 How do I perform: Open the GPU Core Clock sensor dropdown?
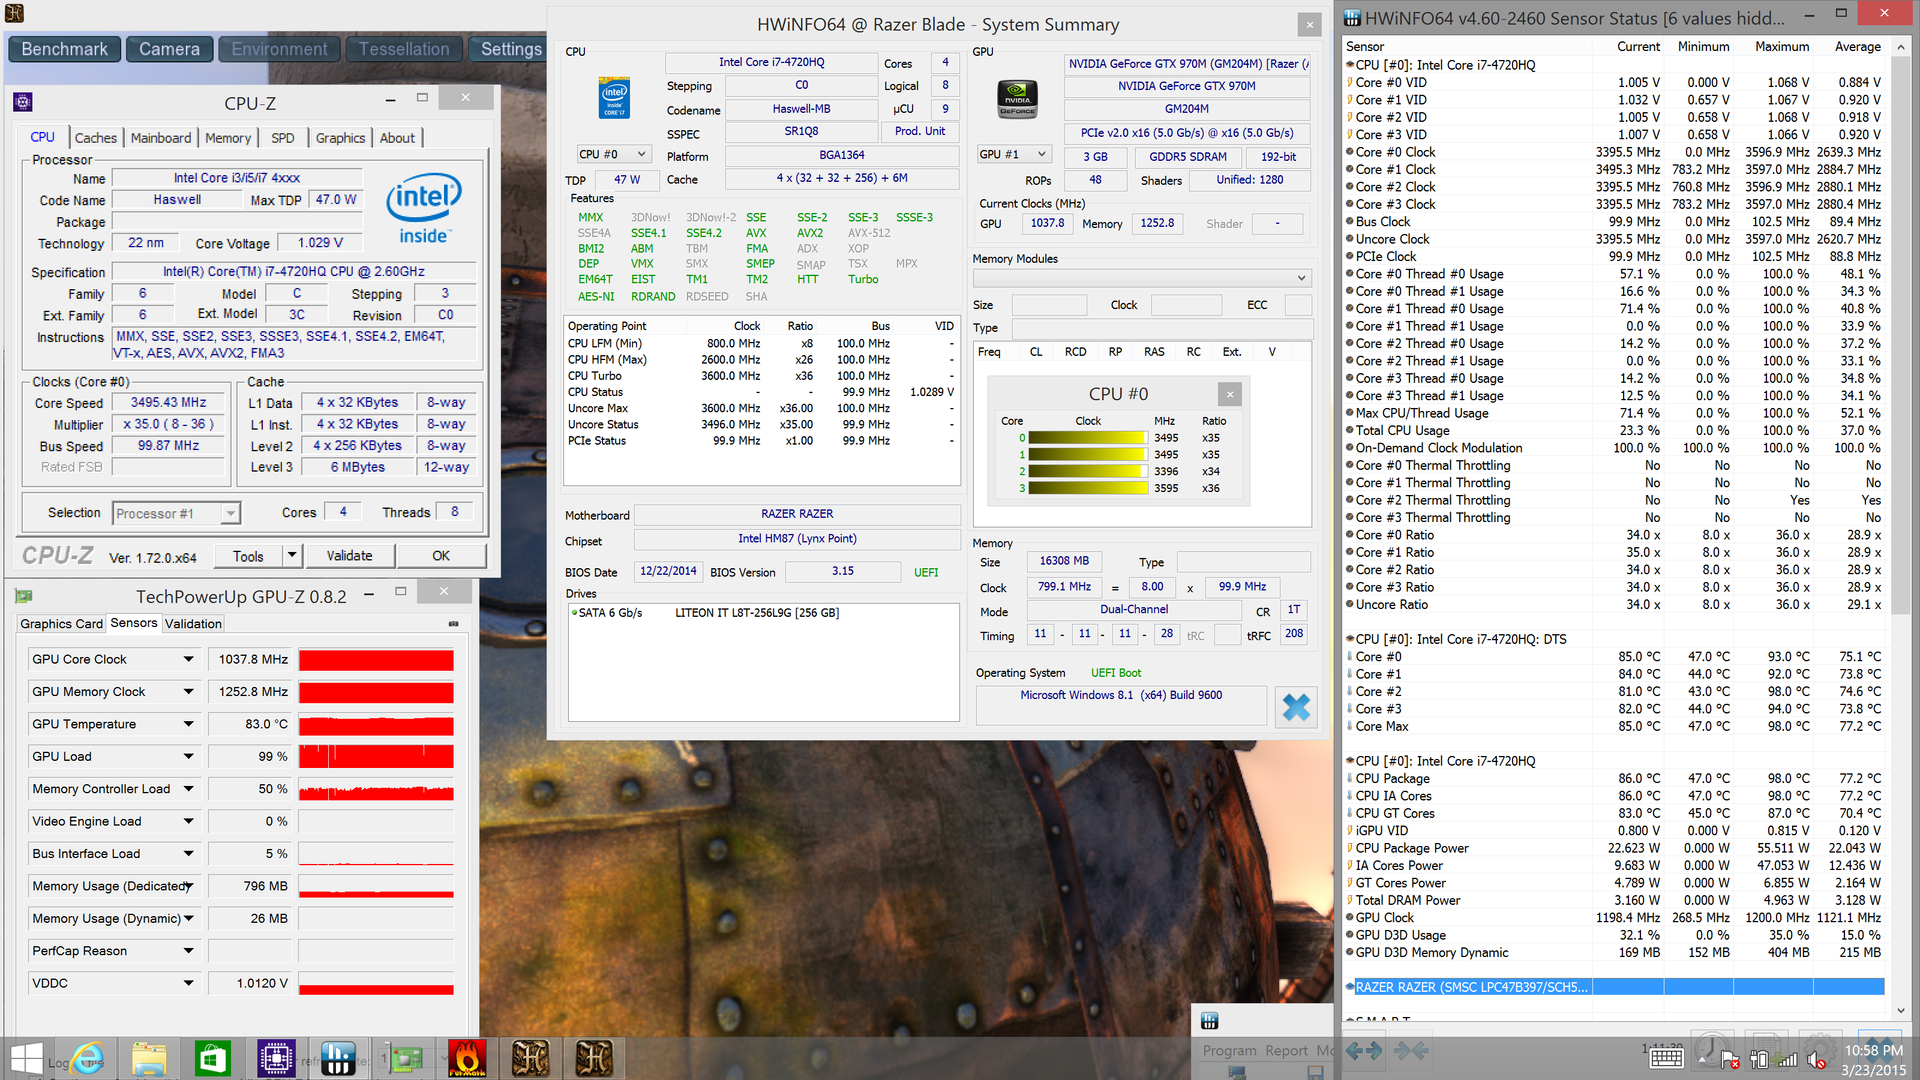point(188,659)
